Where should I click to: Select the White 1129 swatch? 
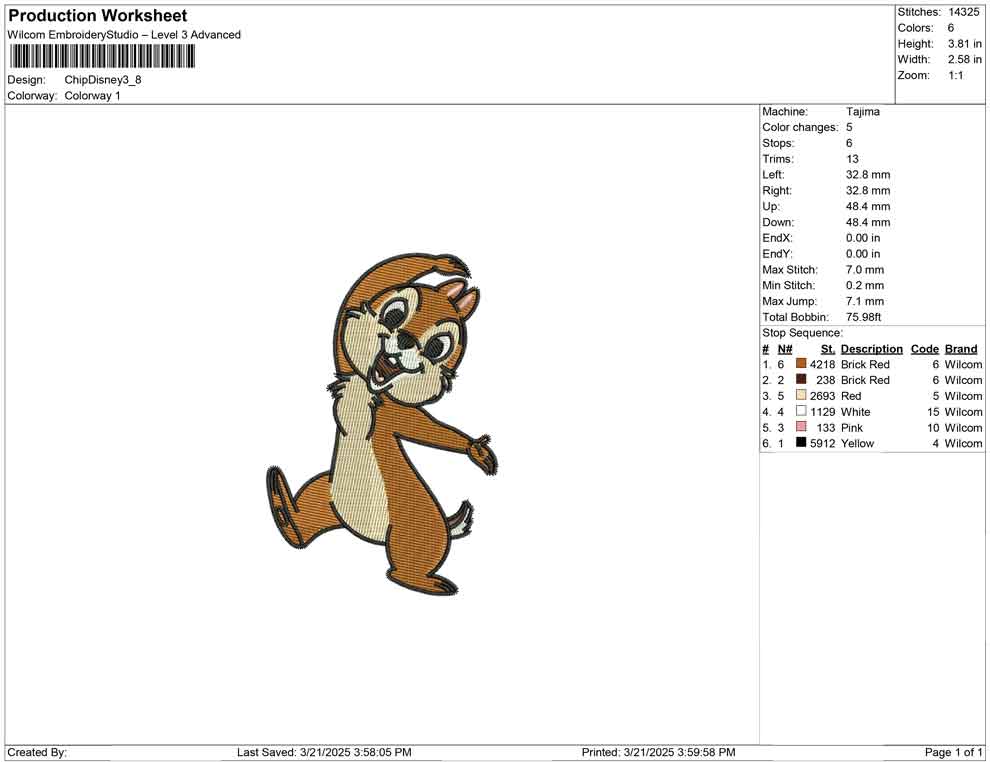click(x=801, y=411)
